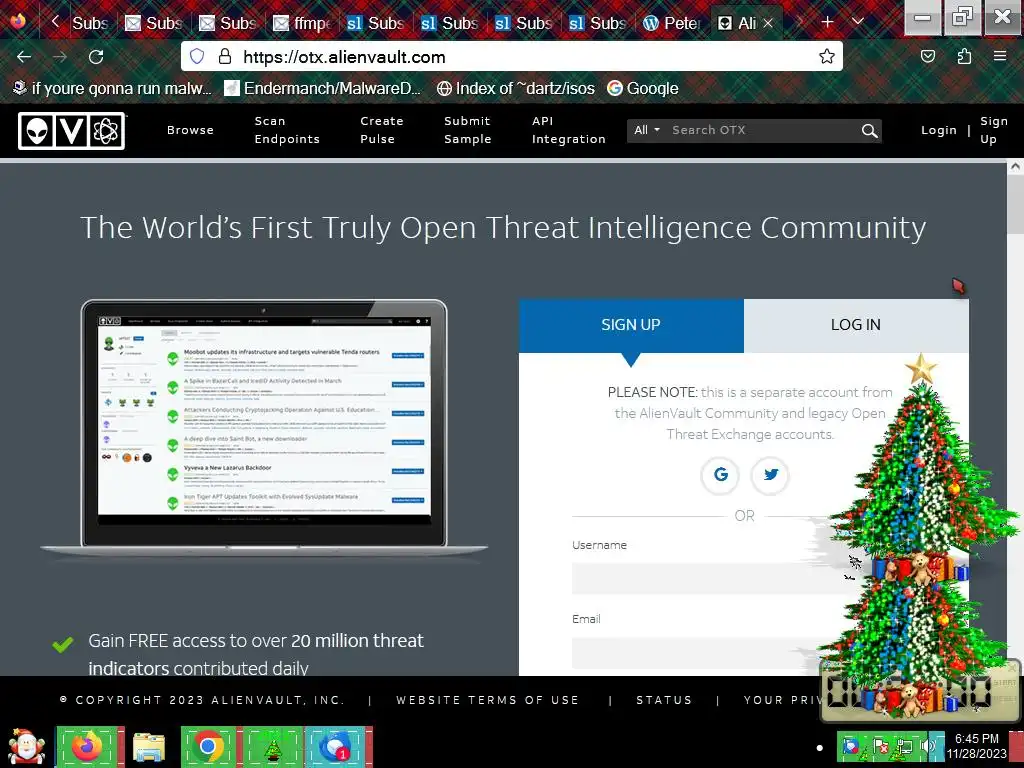Click the padlock site security icon

tap(225, 57)
